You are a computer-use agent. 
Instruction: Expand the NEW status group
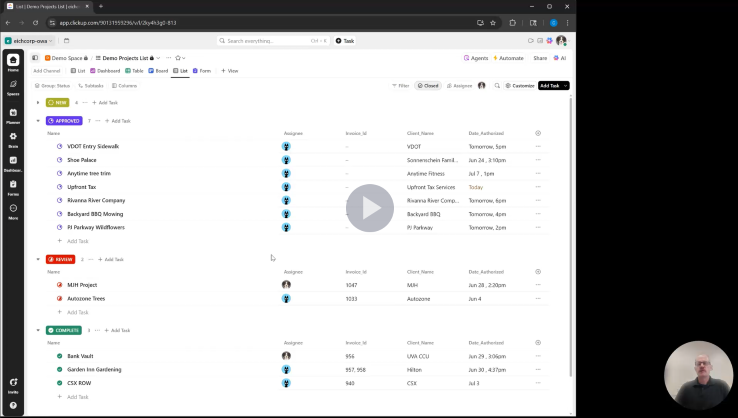pyautogui.click(x=38, y=102)
